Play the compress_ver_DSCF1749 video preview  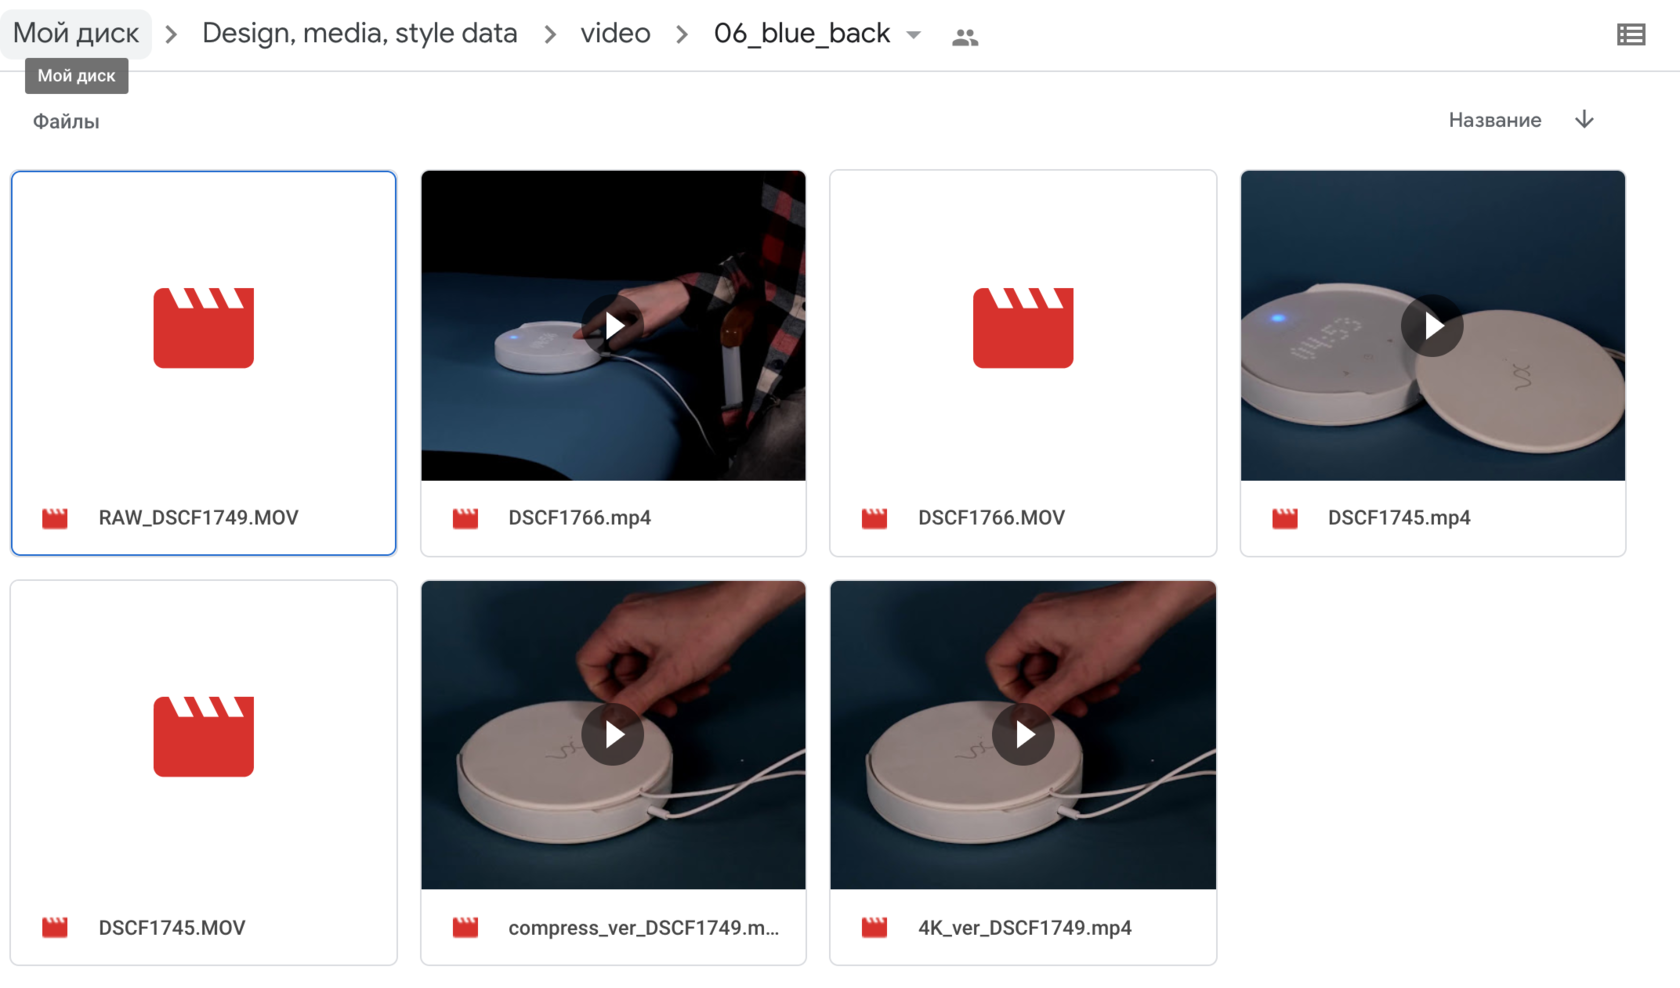(x=612, y=734)
